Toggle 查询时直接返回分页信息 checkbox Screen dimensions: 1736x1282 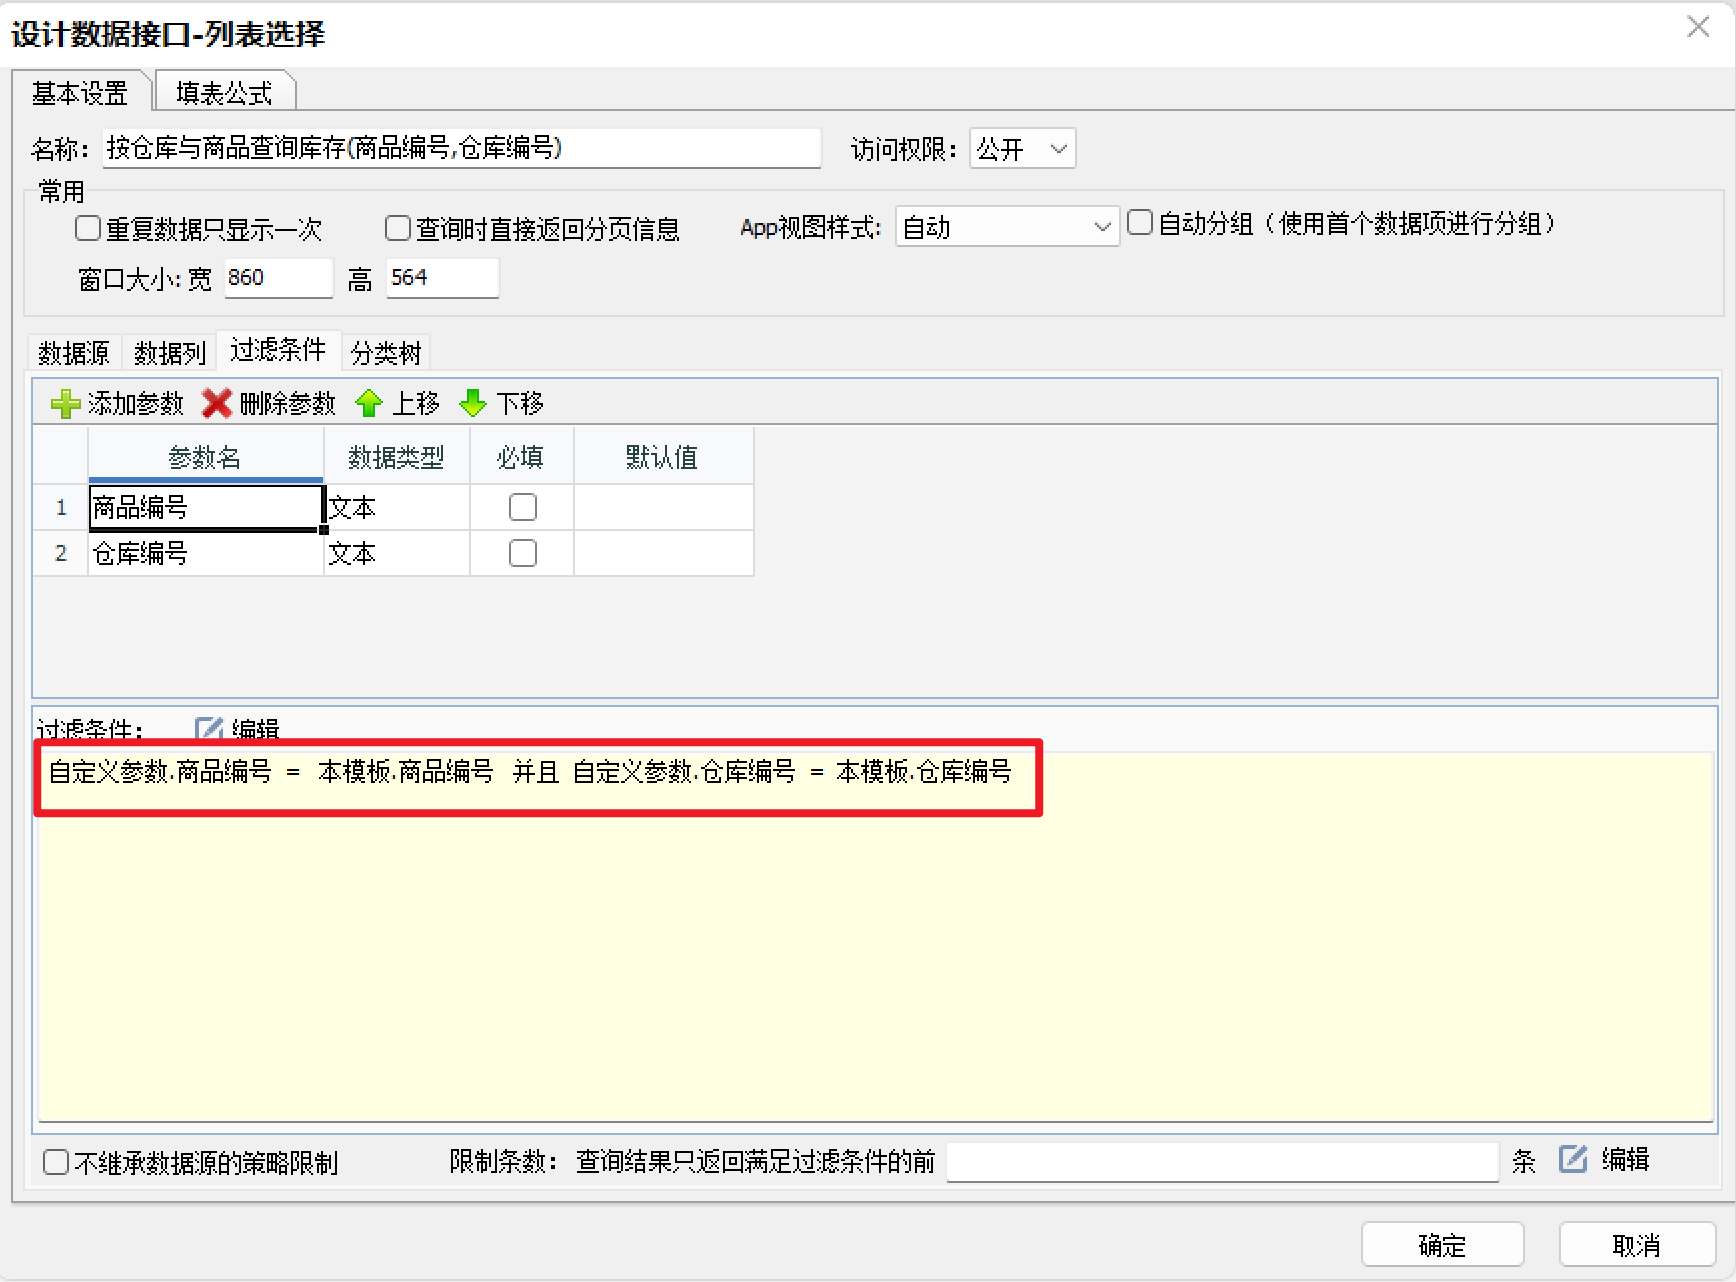tap(398, 229)
